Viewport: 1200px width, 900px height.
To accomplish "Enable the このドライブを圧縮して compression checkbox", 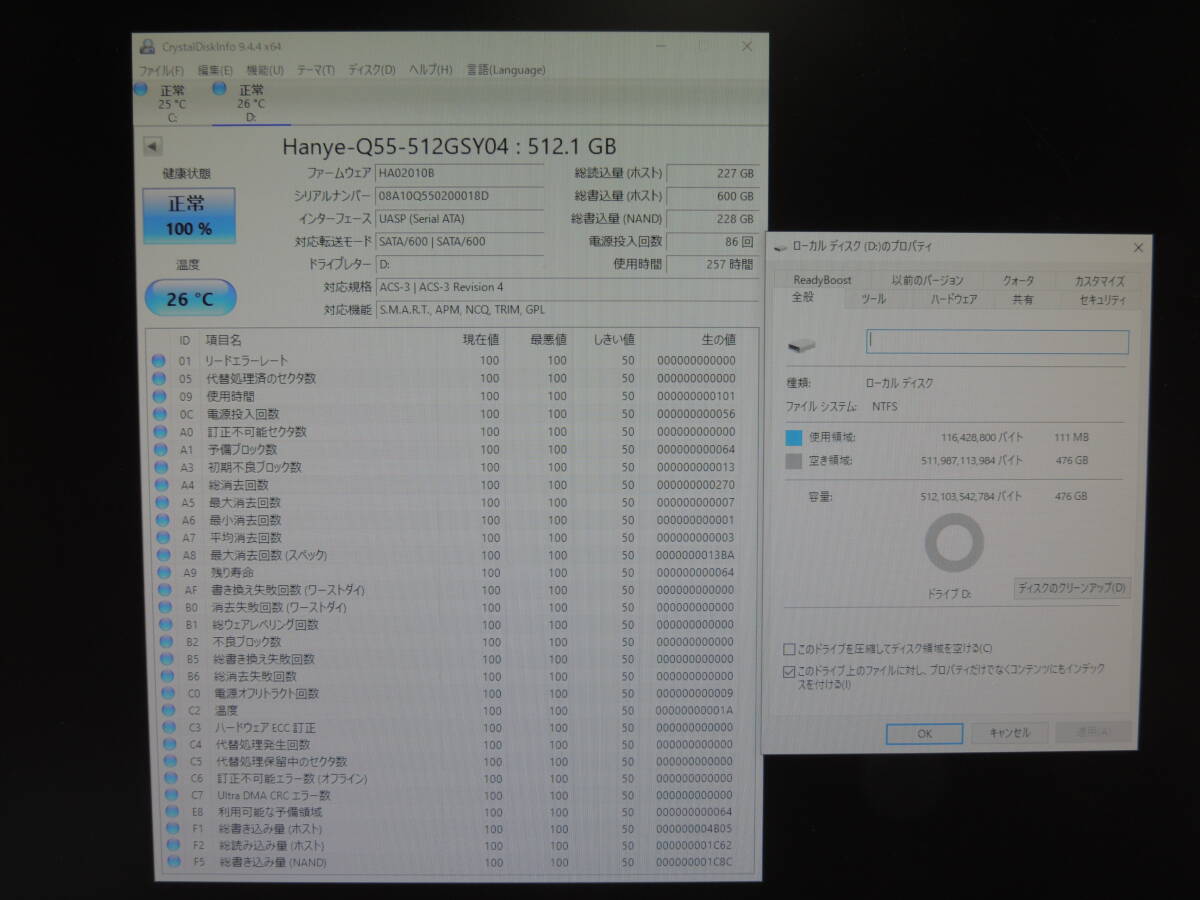I will pos(790,648).
